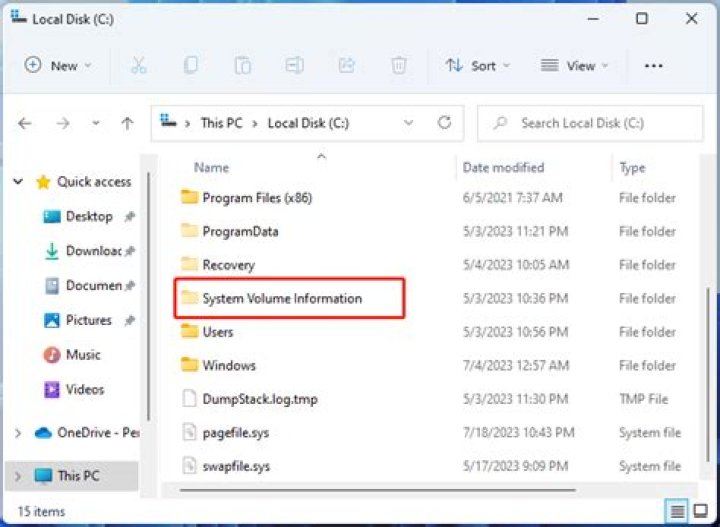Image resolution: width=720 pixels, height=527 pixels.
Task: Open the See more ellipsis menu
Action: 653,66
